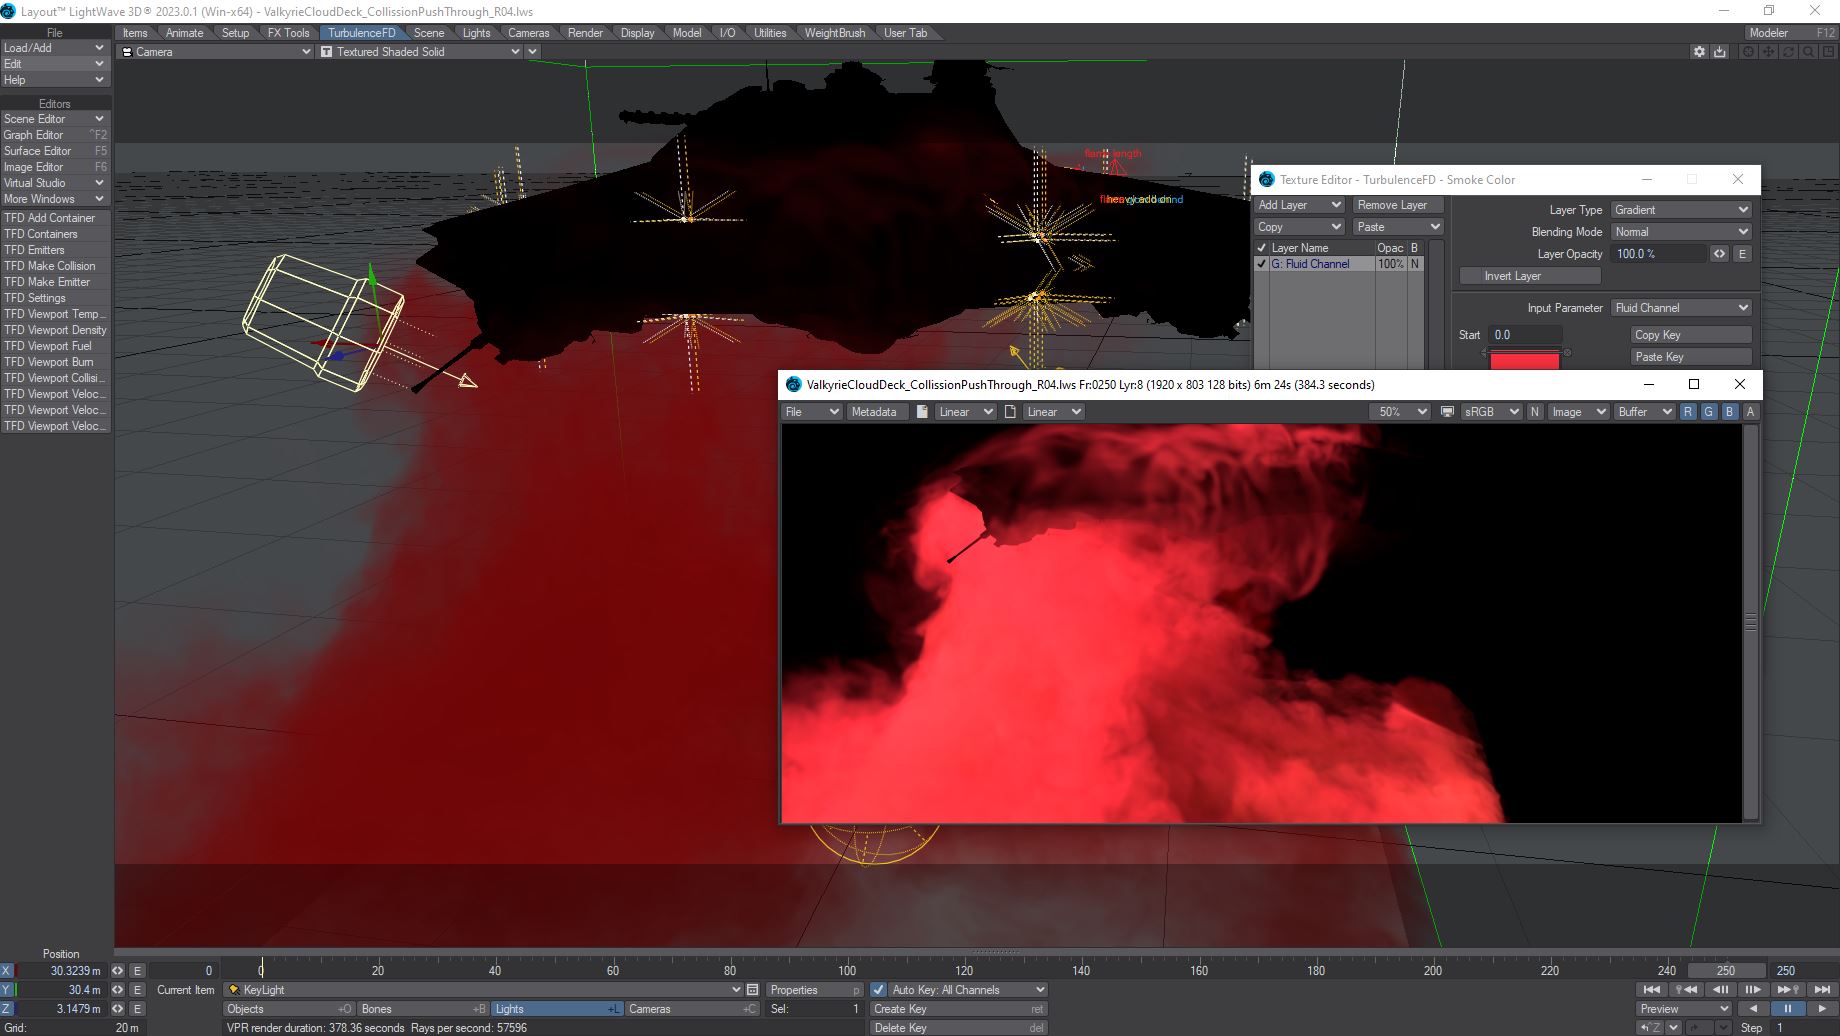Click the save viewport download icon

(1719, 52)
